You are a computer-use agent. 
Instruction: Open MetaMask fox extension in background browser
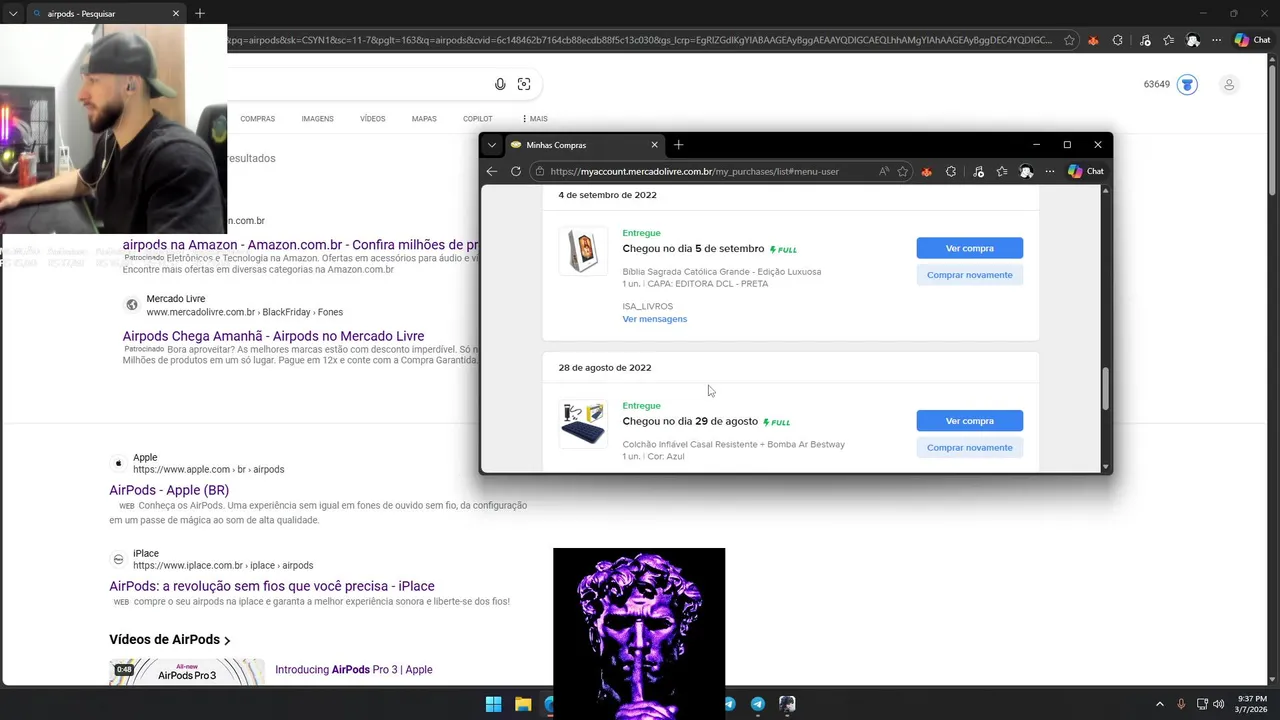click(x=1093, y=40)
